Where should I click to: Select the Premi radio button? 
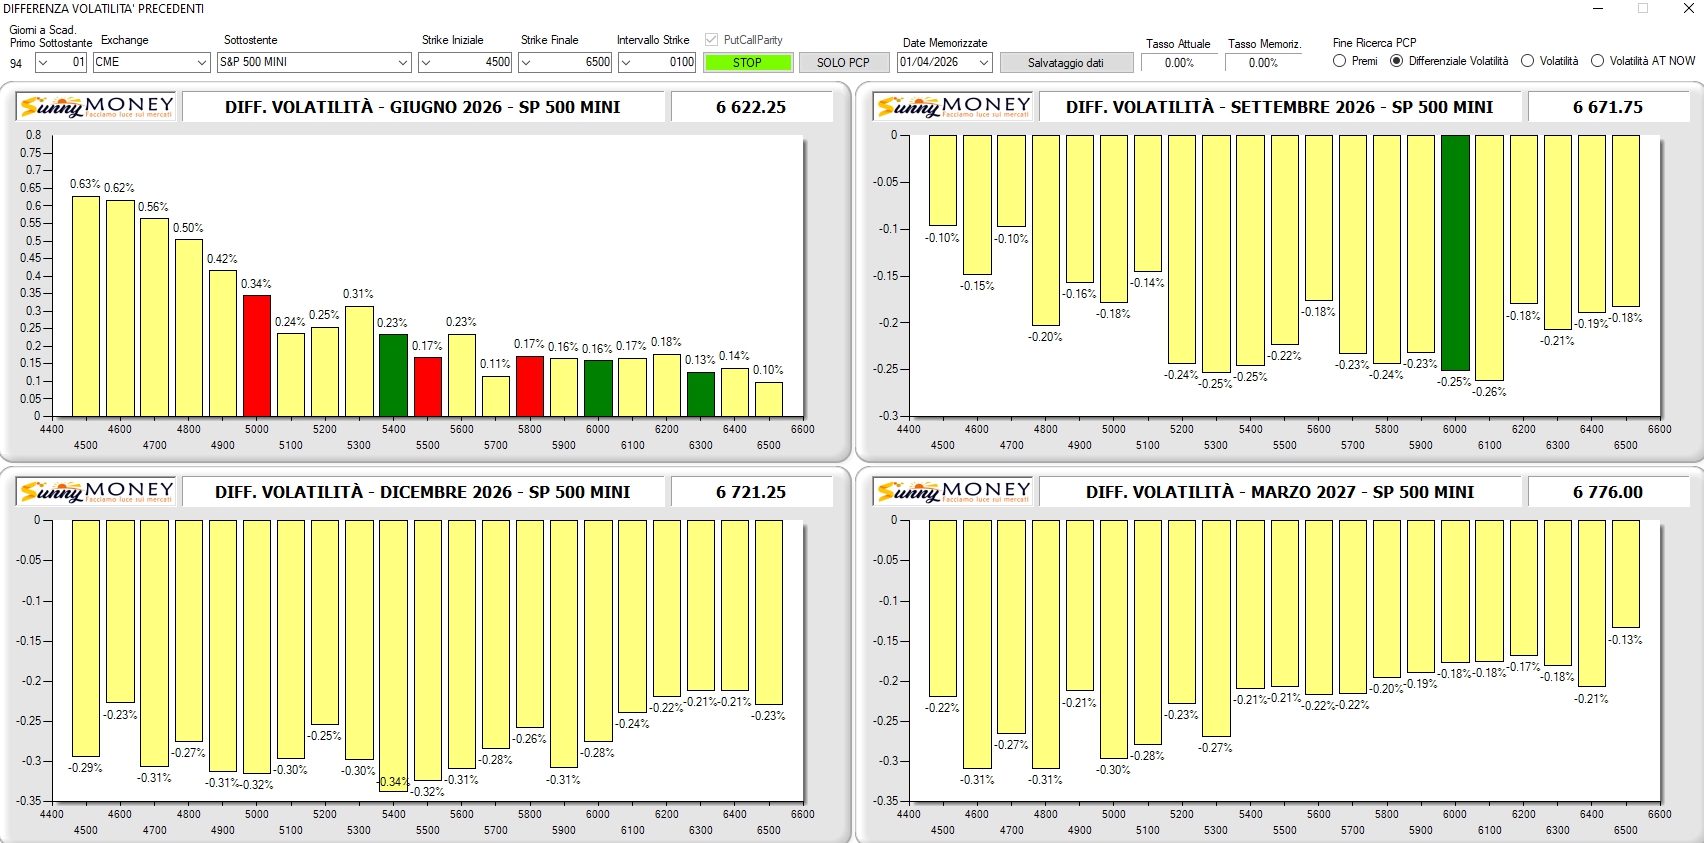pyautogui.click(x=1340, y=61)
